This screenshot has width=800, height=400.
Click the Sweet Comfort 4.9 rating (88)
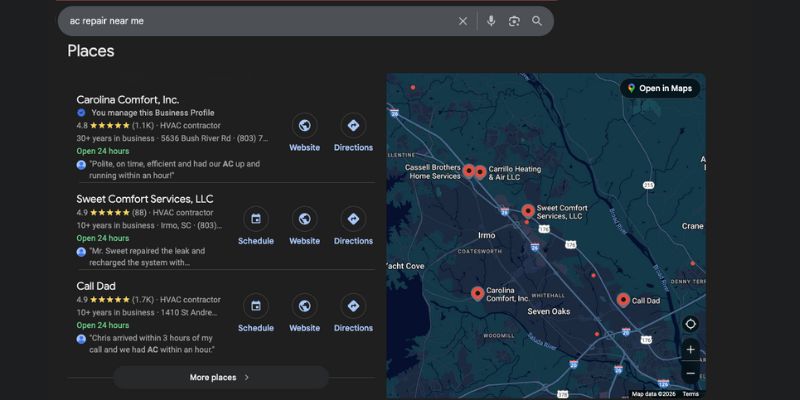click(111, 213)
